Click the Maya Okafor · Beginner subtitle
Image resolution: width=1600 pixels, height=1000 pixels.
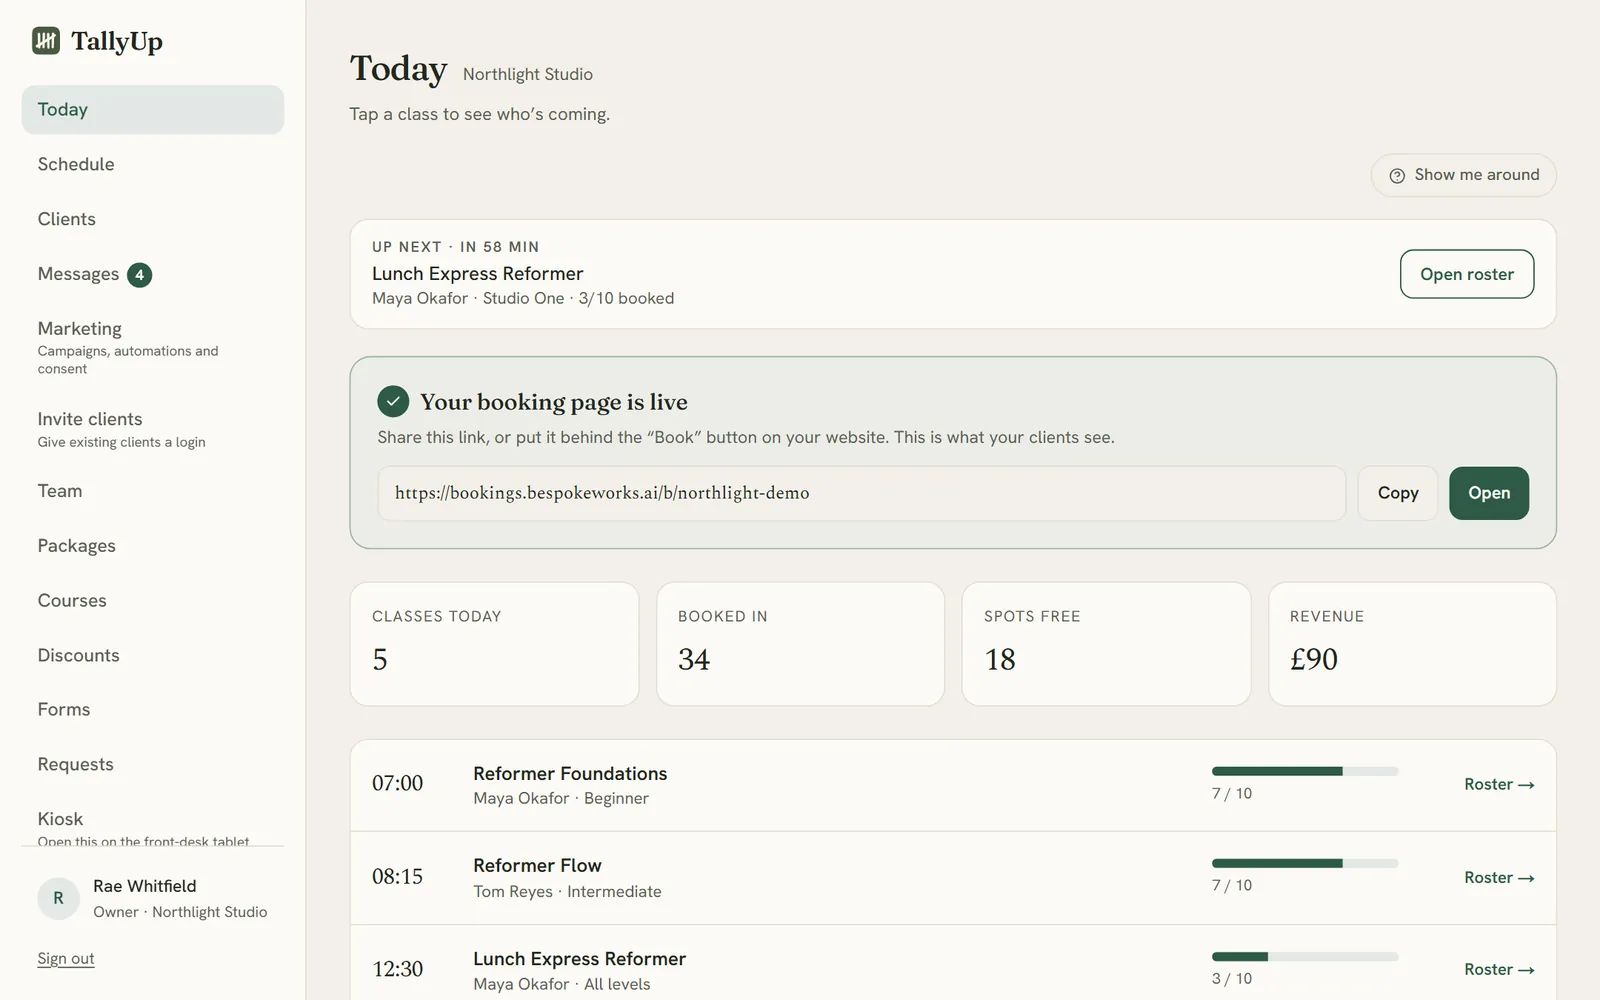pyautogui.click(x=561, y=799)
